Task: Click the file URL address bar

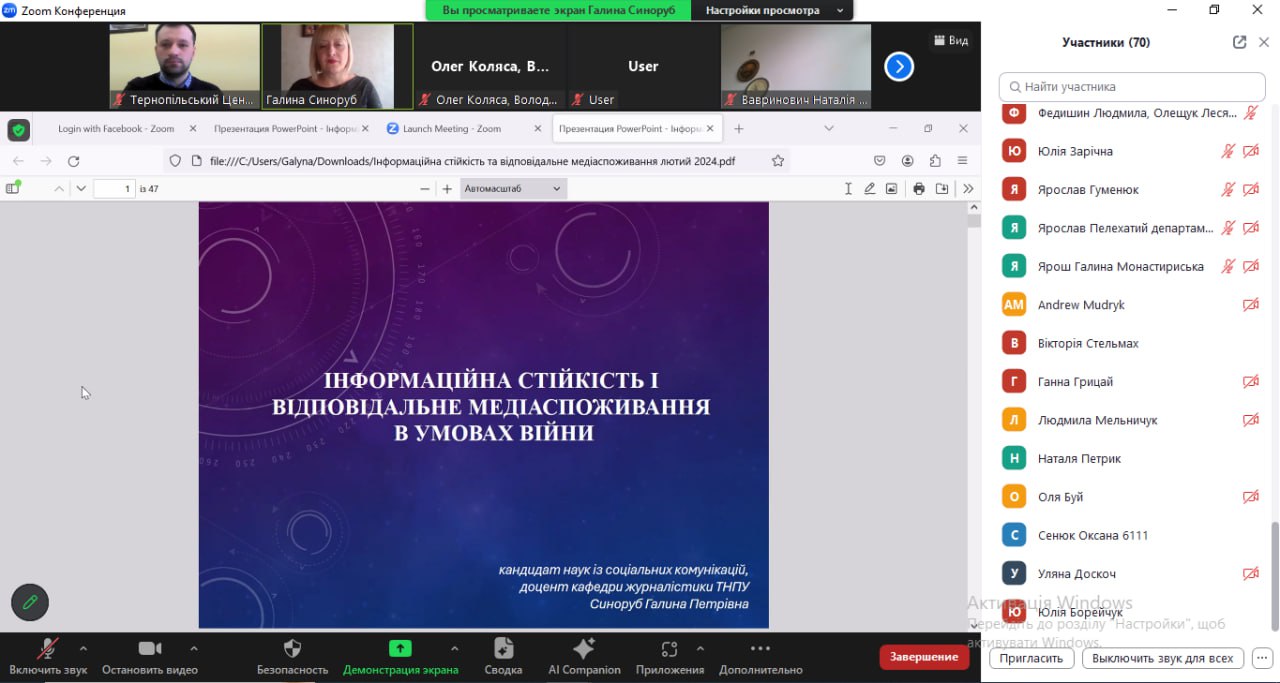Action: (472, 161)
